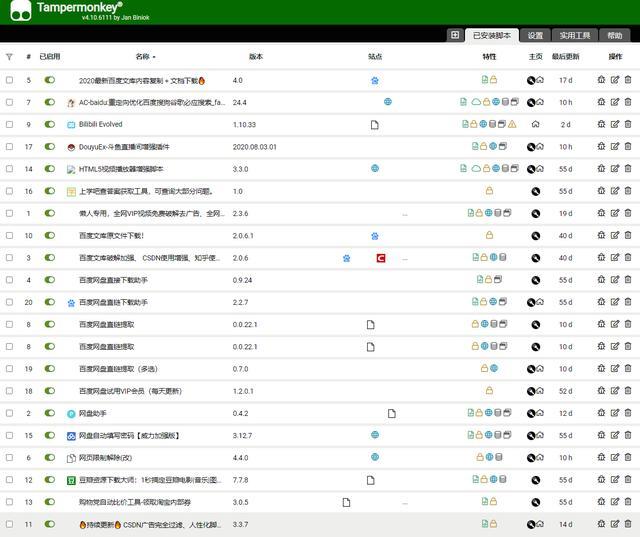Disable the Bilibili Evolved script toggle
The height and width of the screenshot is (537, 640).
(49, 124)
